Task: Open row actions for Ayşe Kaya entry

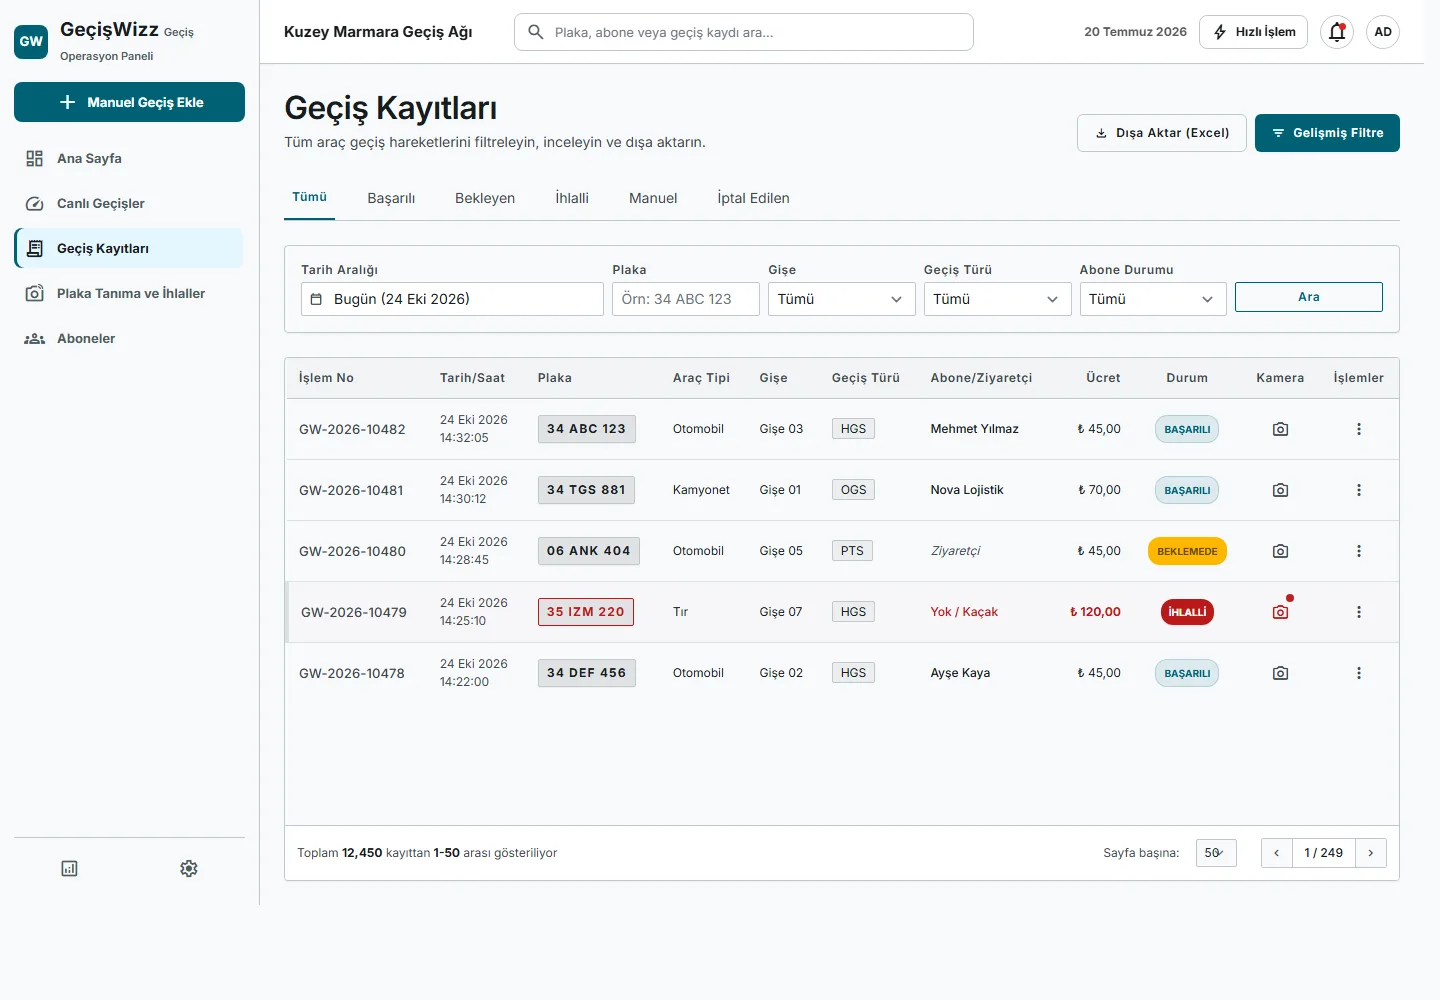Action: (1358, 673)
